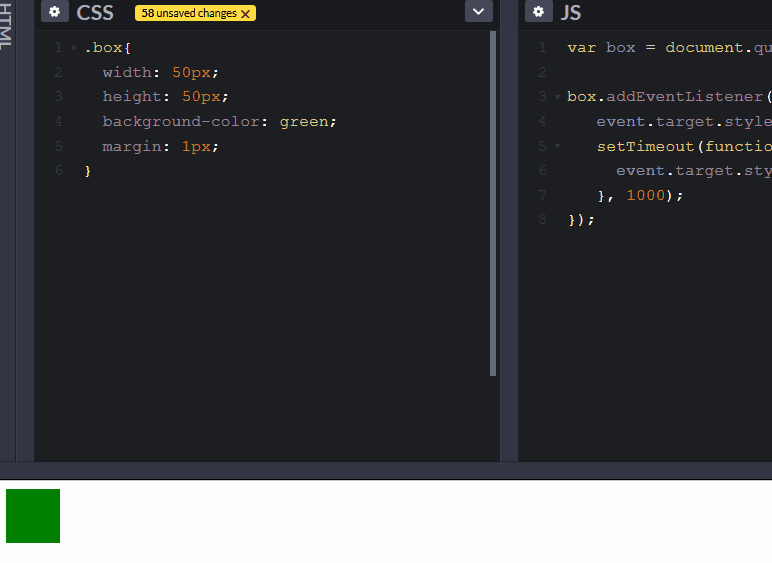772x563 pixels.
Task: Open the CSS panel settings gear
Action: click(x=54, y=12)
